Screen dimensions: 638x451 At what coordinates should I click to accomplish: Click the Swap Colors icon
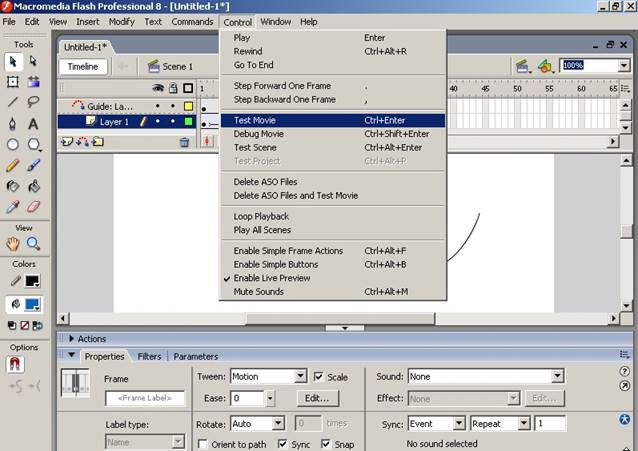(x=37, y=326)
